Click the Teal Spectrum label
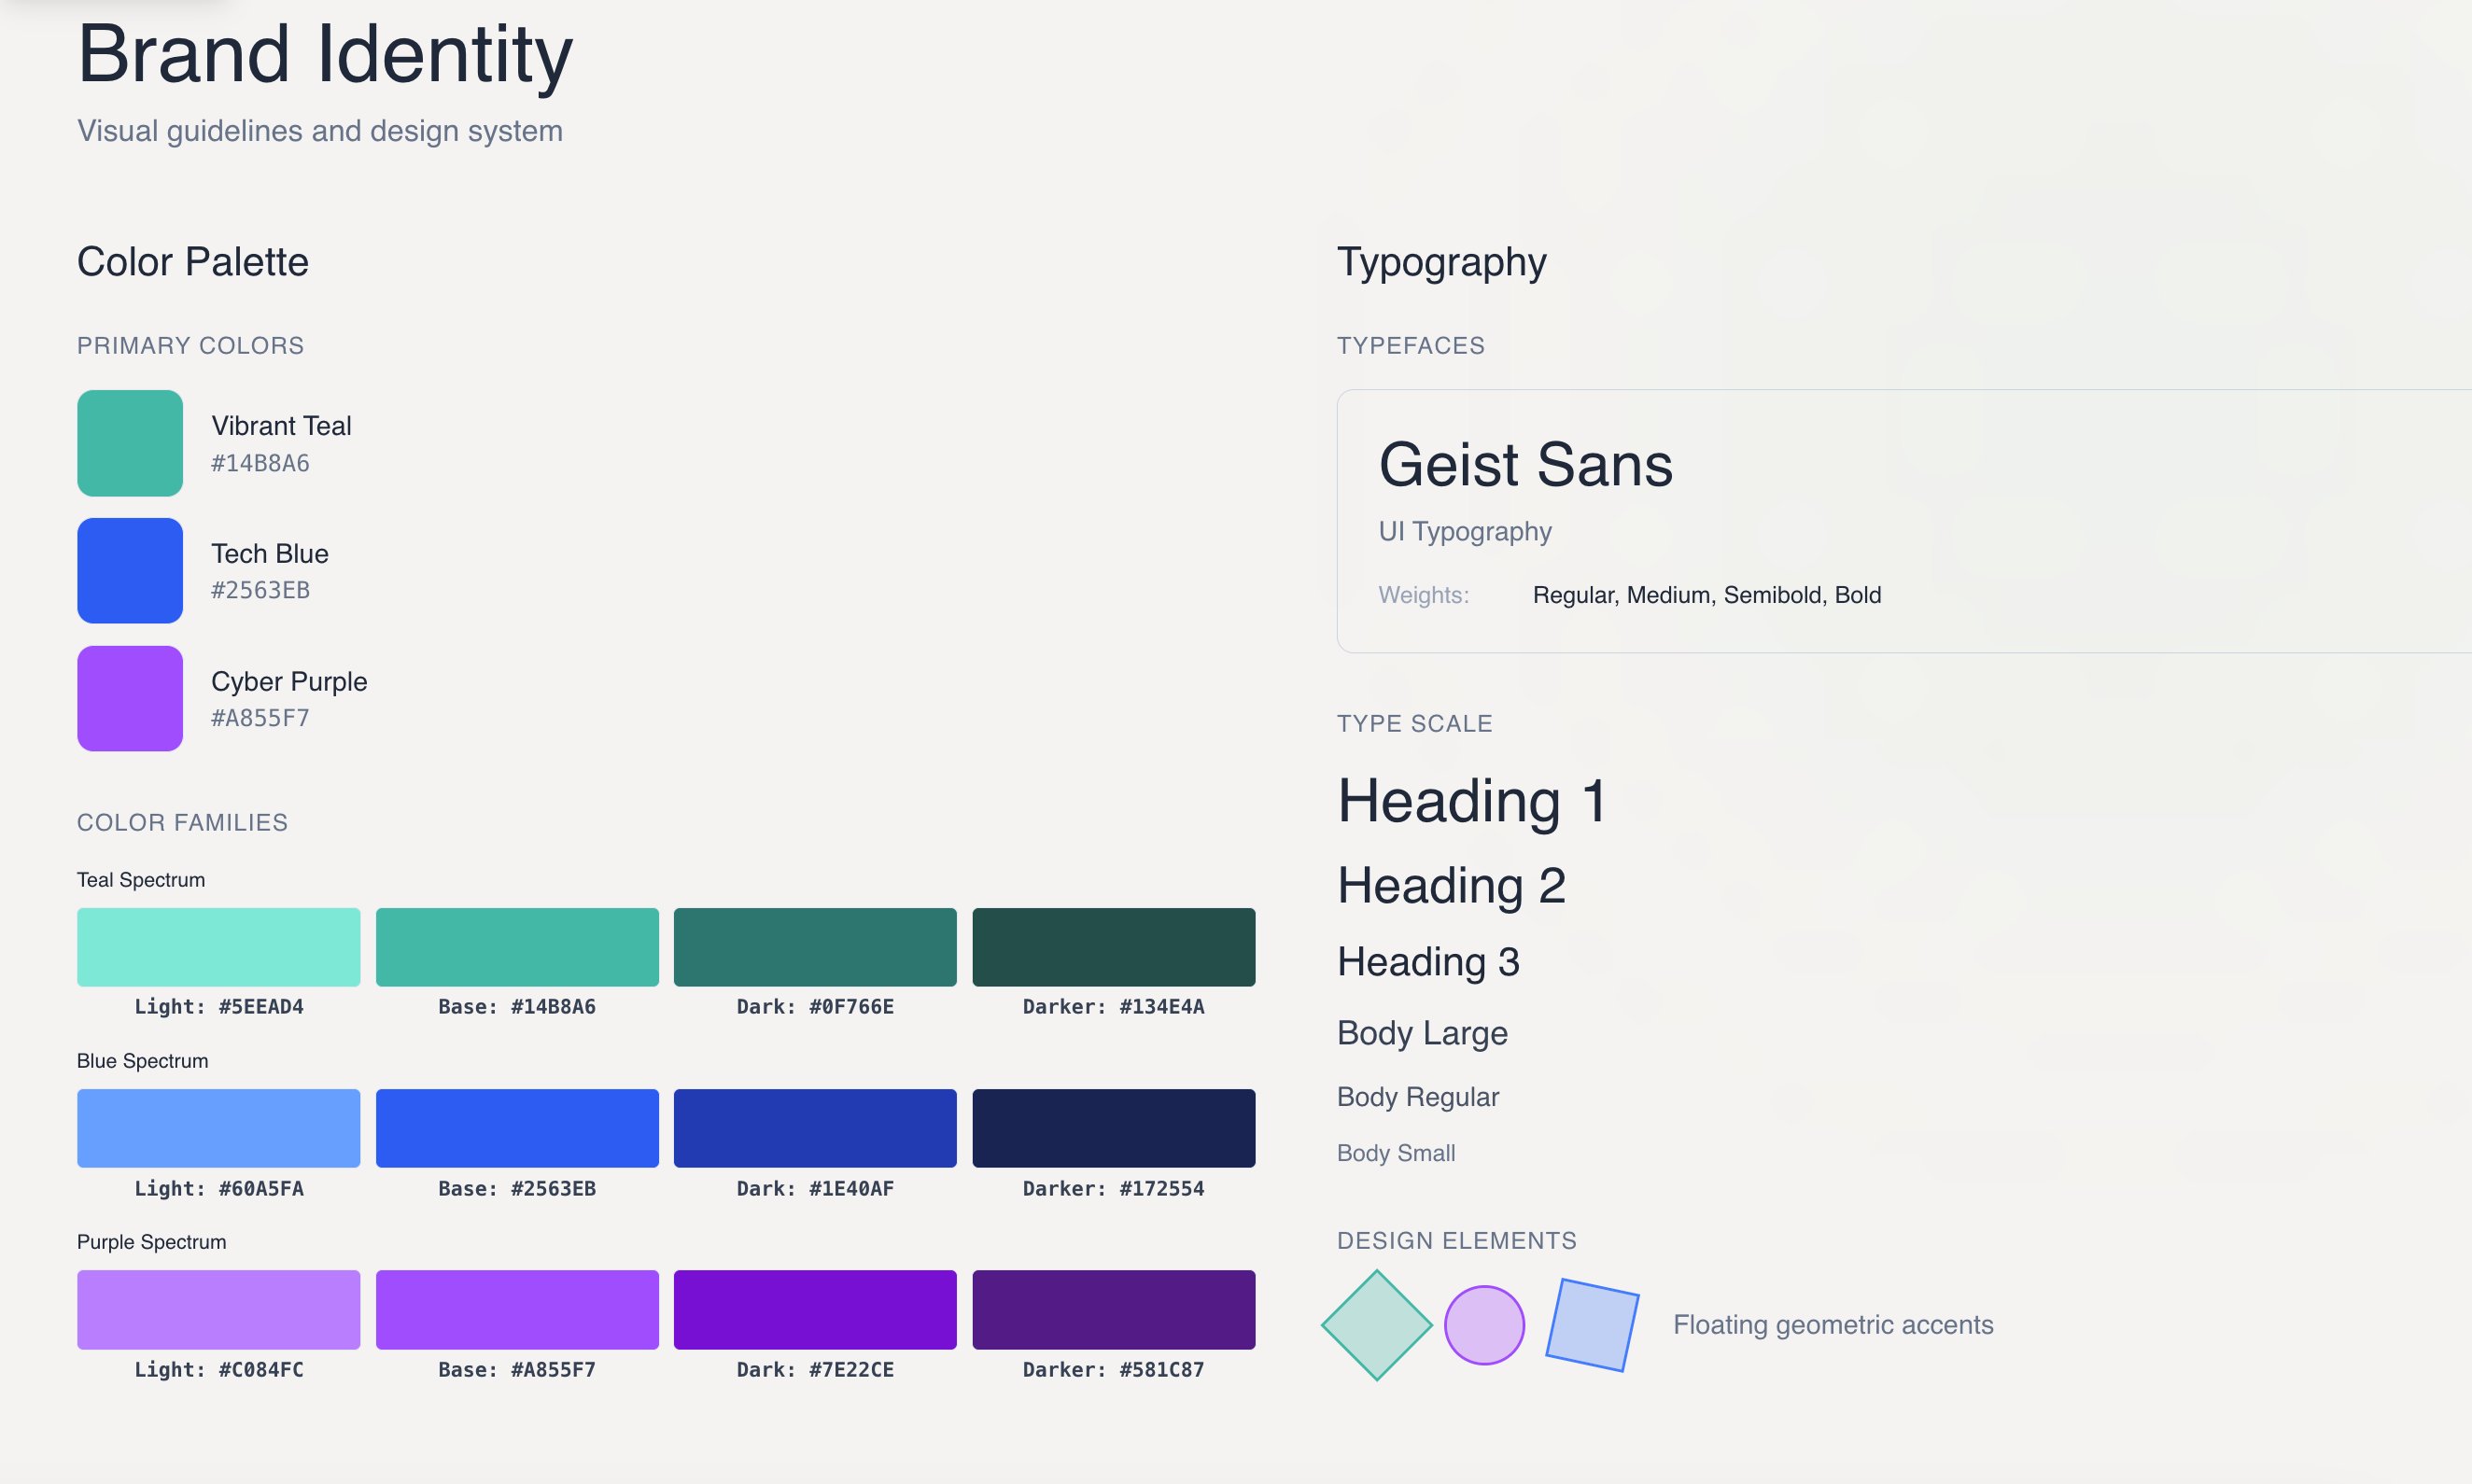This screenshot has width=2472, height=1484. coord(141,880)
